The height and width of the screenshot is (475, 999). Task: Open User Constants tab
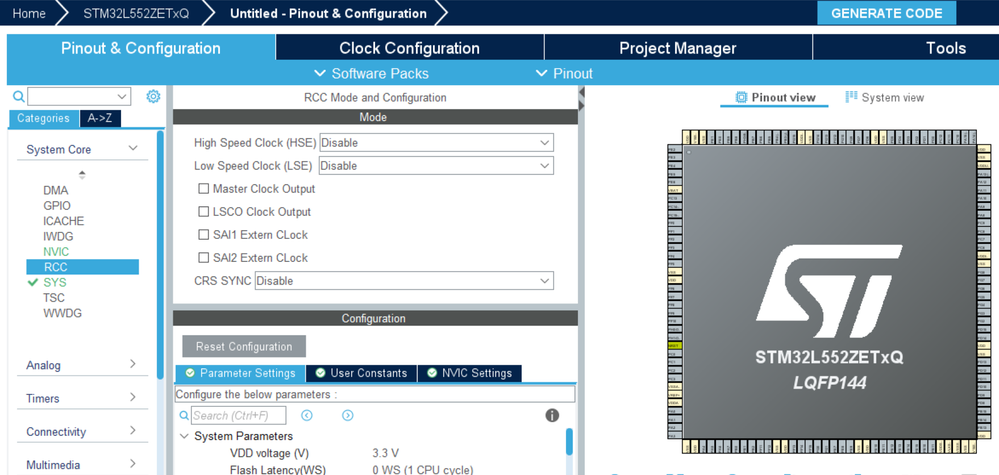pos(361,373)
